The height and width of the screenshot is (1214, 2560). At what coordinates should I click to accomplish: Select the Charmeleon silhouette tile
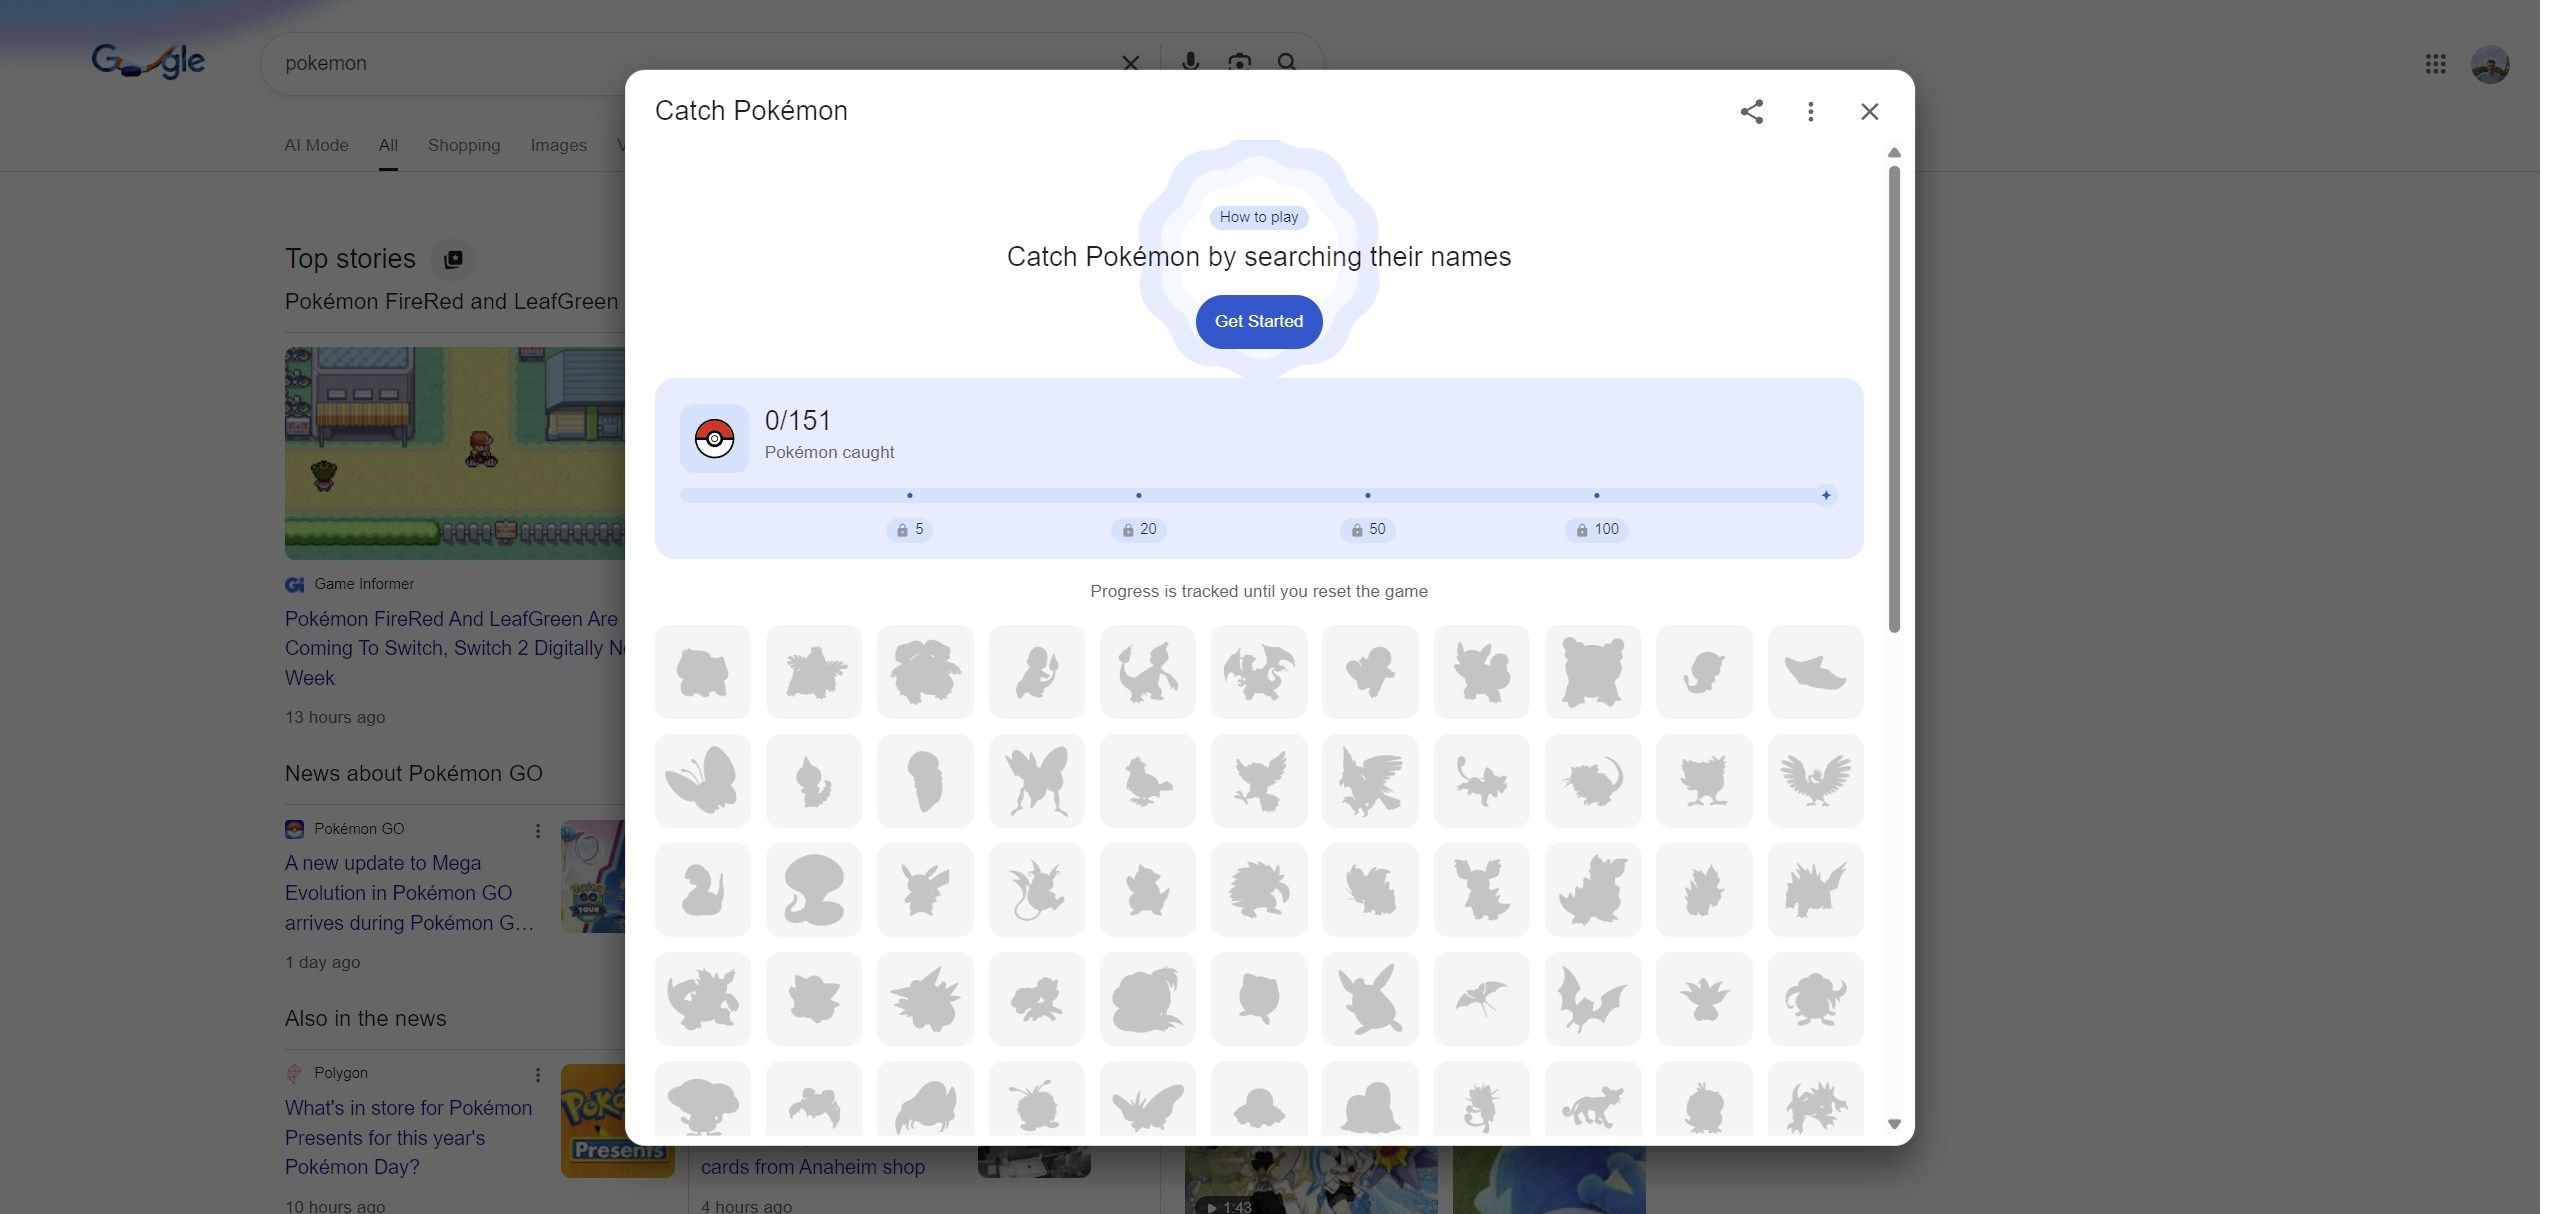click(x=1147, y=672)
